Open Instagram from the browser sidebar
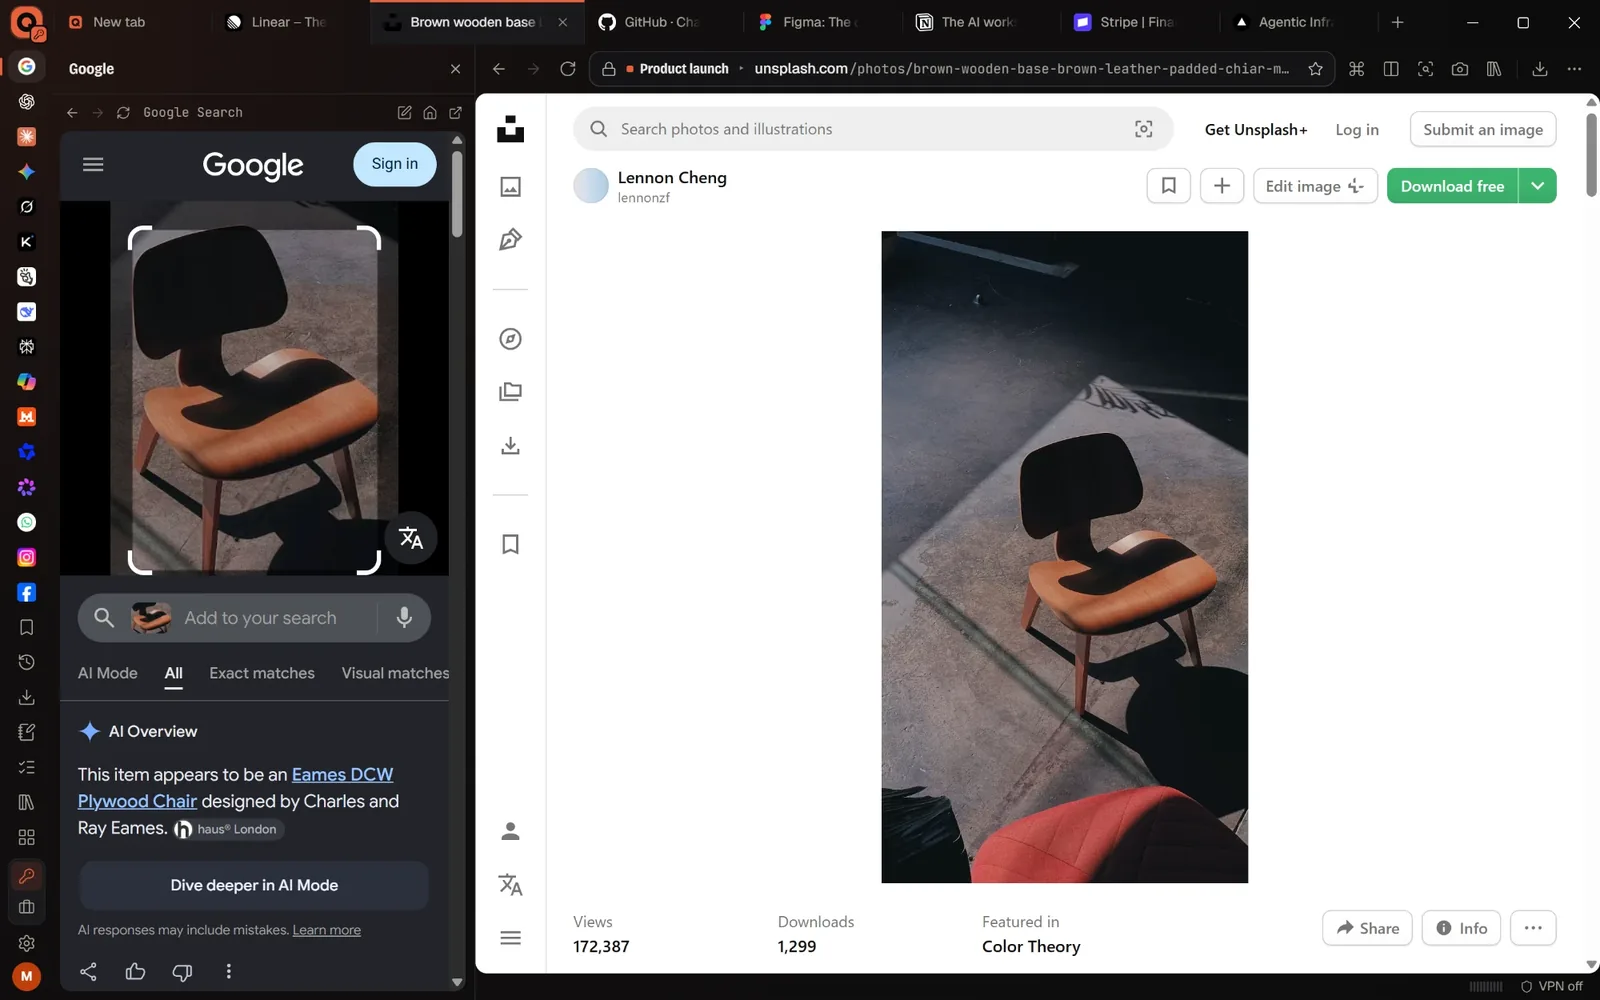1600x1000 pixels. pos(27,557)
